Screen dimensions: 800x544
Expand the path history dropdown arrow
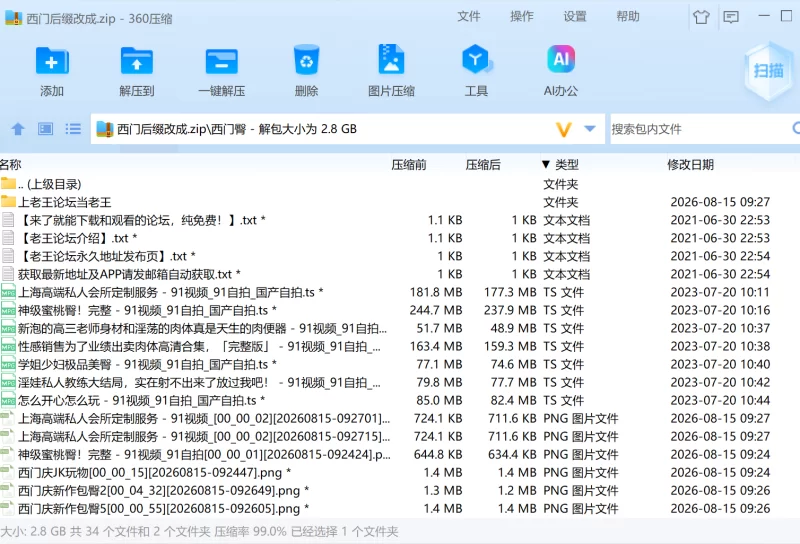click(x=590, y=129)
